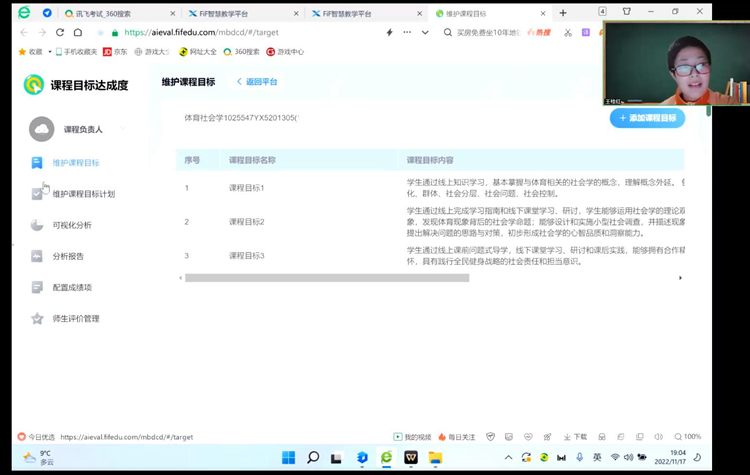
Task: Click the browser refresh icon
Action: (x=60, y=32)
